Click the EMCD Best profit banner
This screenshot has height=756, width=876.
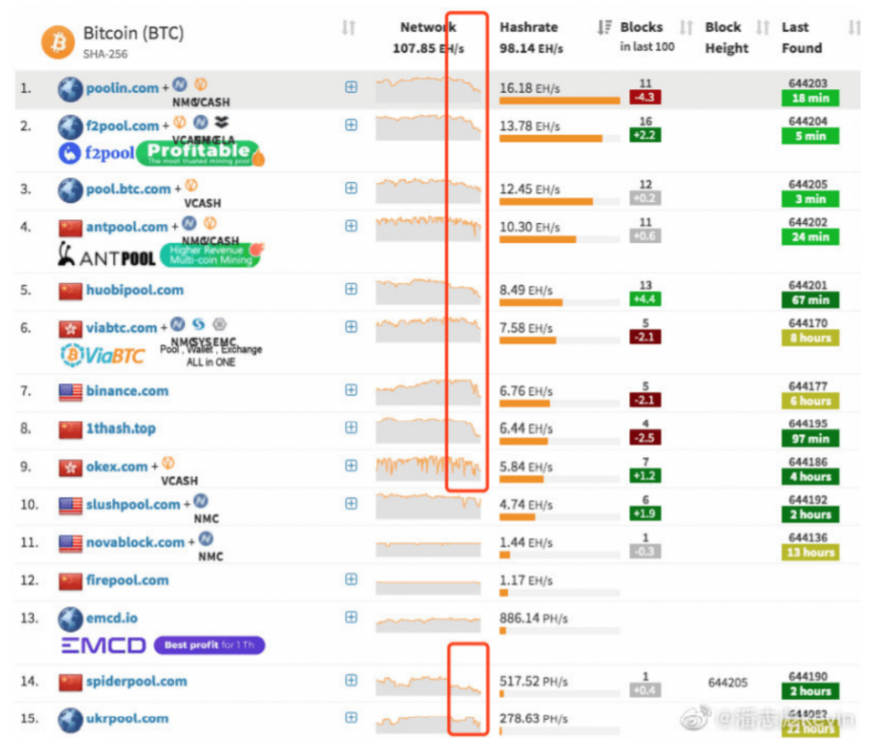[x=163, y=645]
